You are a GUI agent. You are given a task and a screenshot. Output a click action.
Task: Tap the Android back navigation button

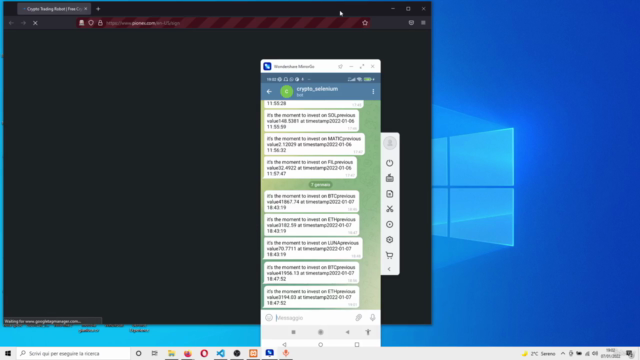pyautogui.click(x=284, y=344)
